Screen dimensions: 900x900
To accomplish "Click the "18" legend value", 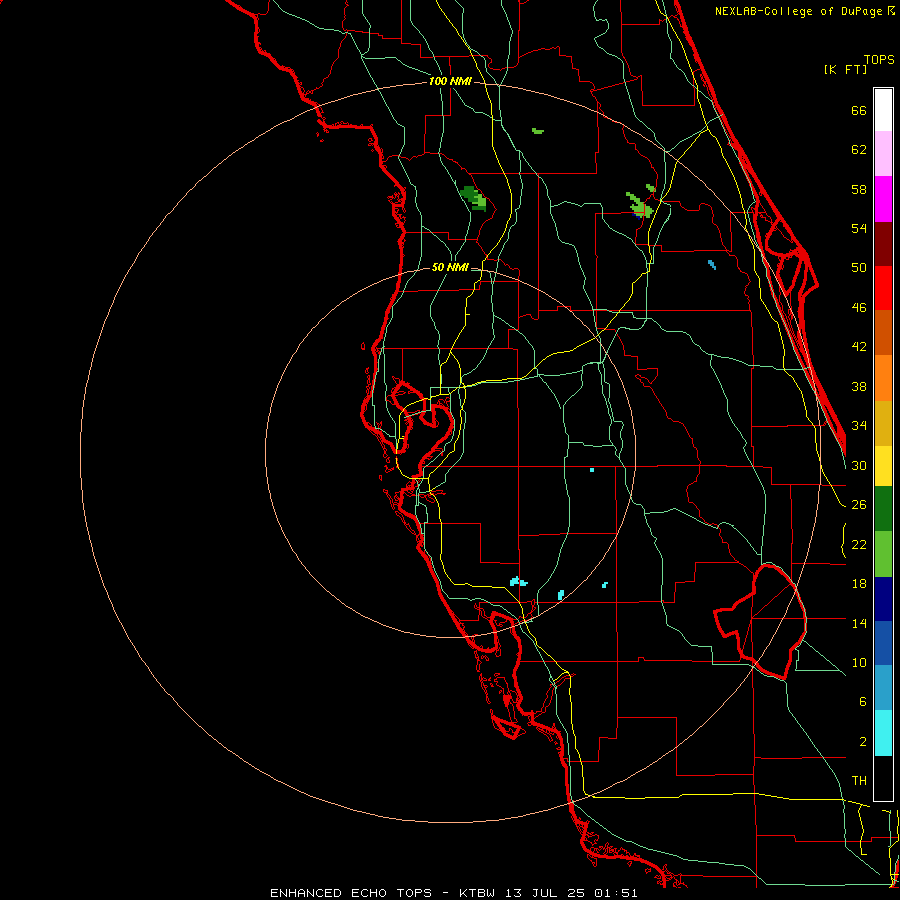I will 859,584.
